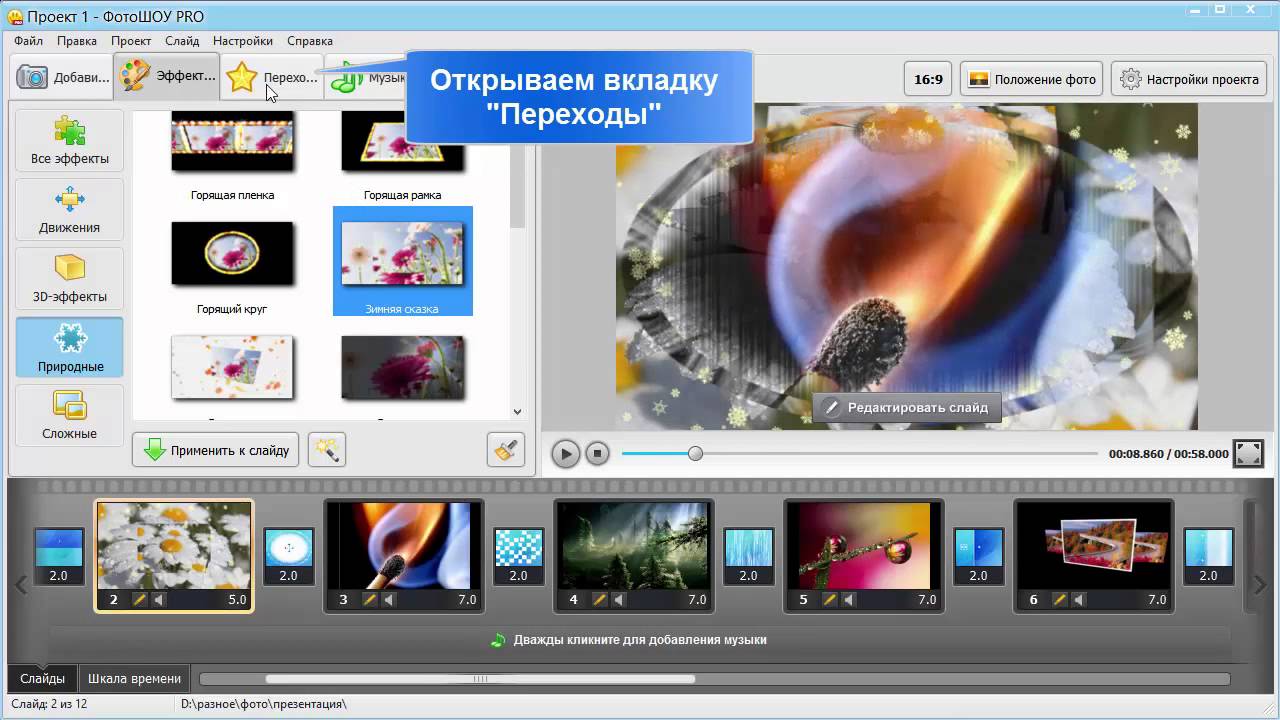This screenshot has height=720, width=1280.
Task: Click Редактировать слайд on the preview
Action: 906,407
